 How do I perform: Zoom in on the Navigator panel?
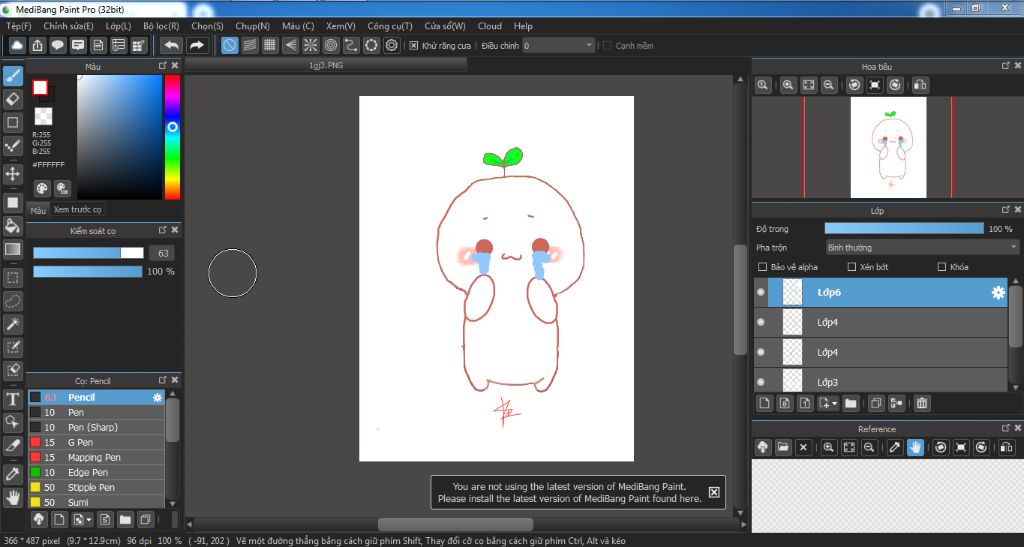tap(788, 85)
